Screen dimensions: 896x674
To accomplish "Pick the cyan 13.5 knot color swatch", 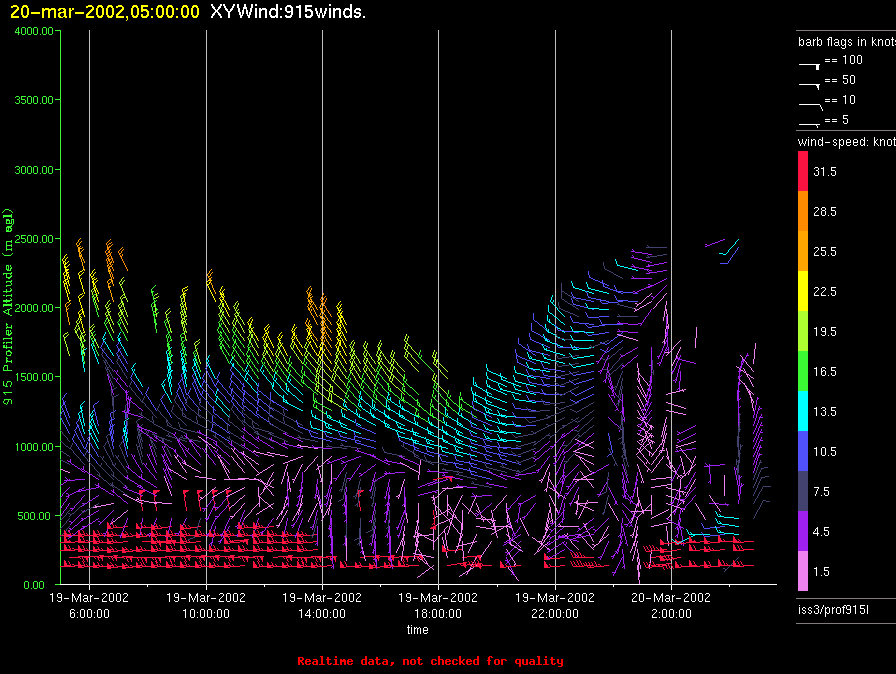I will (802, 411).
